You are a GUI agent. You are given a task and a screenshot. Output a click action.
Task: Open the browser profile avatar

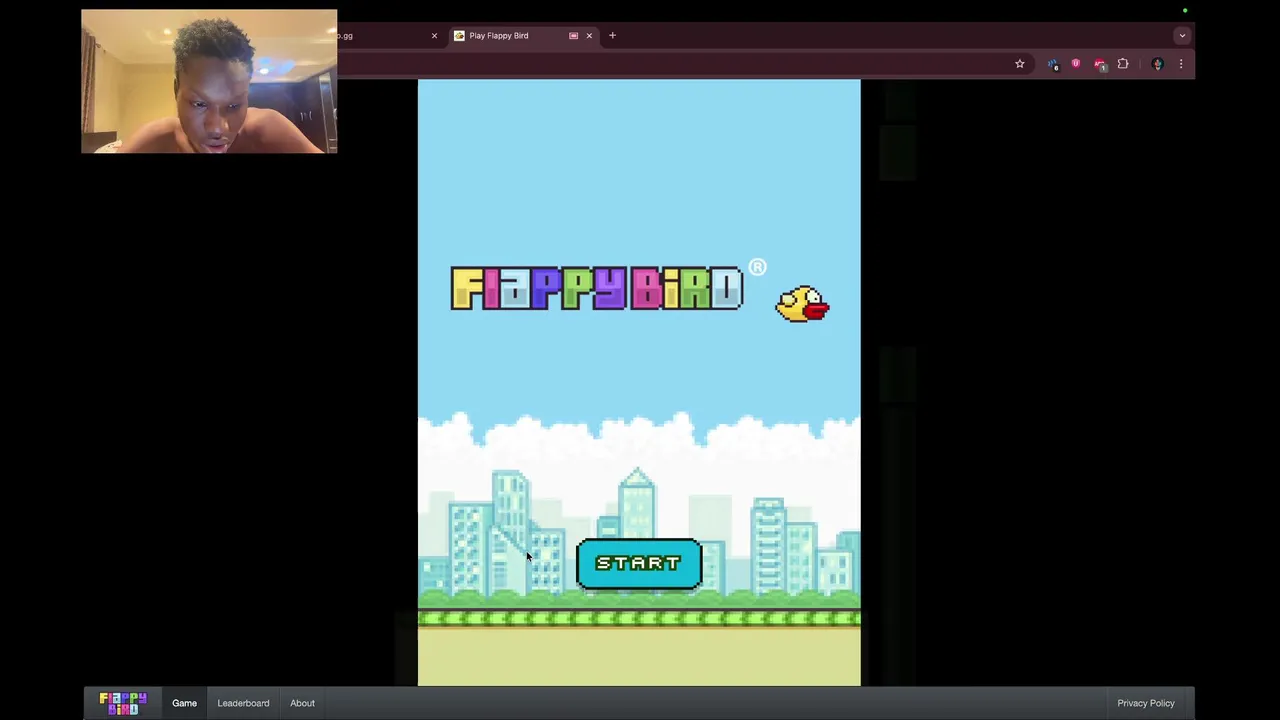(x=1158, y=64)
